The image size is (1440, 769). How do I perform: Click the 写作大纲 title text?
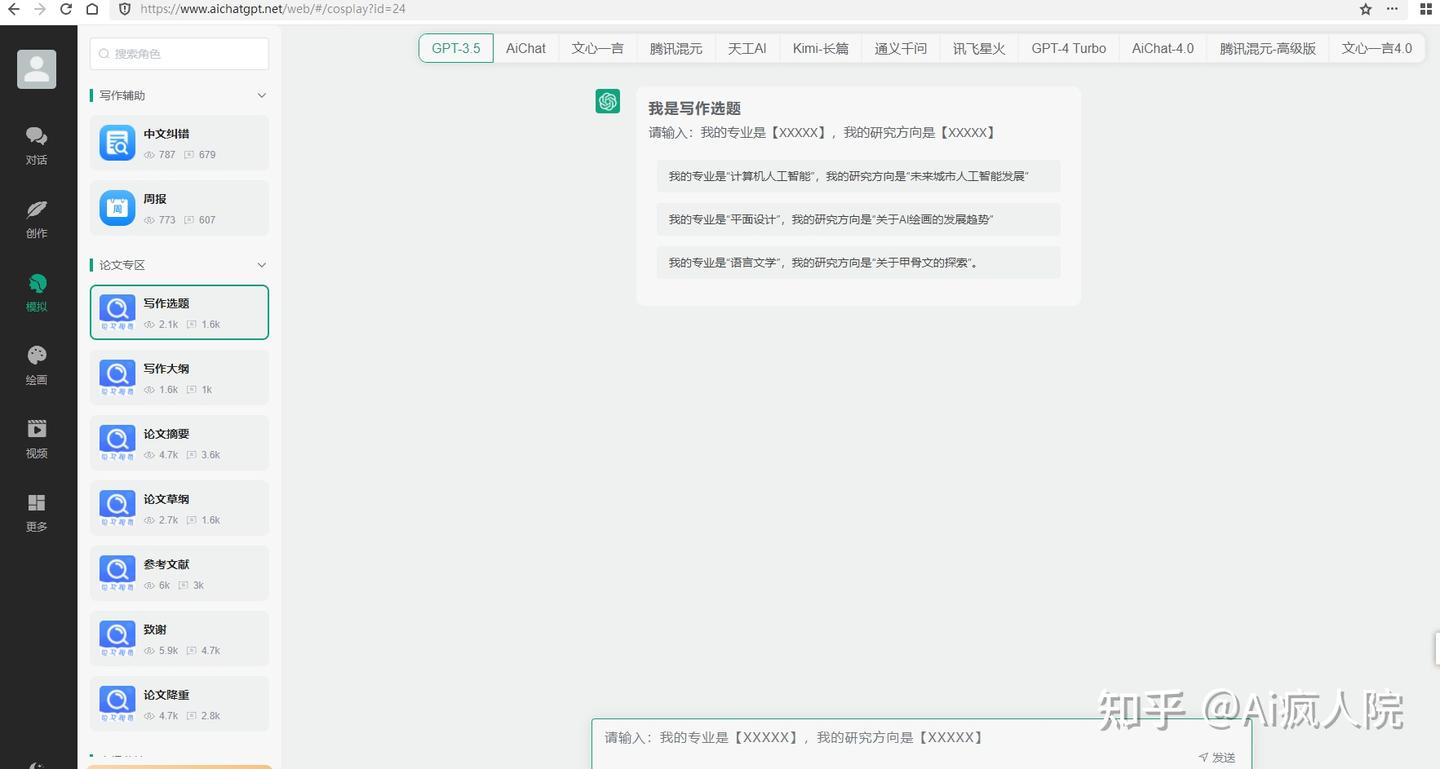click(x=166, y=369)
